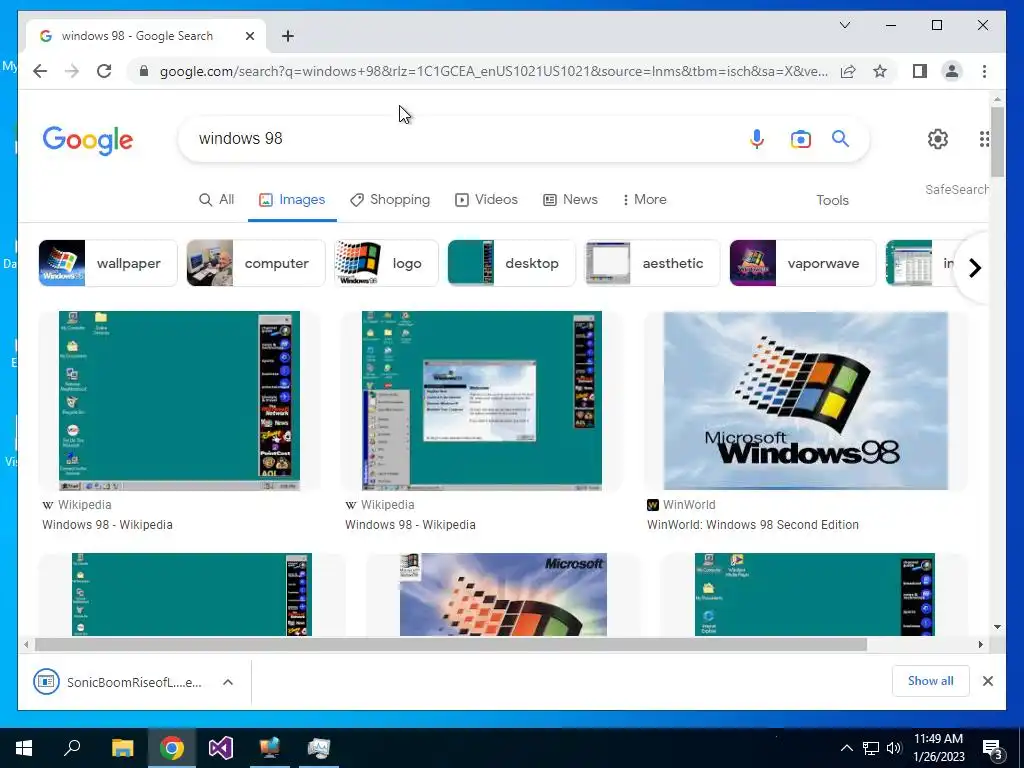This screenshot has width=1024, height=768.
Task: Go back to the previous page
Action: coord(40,71)
